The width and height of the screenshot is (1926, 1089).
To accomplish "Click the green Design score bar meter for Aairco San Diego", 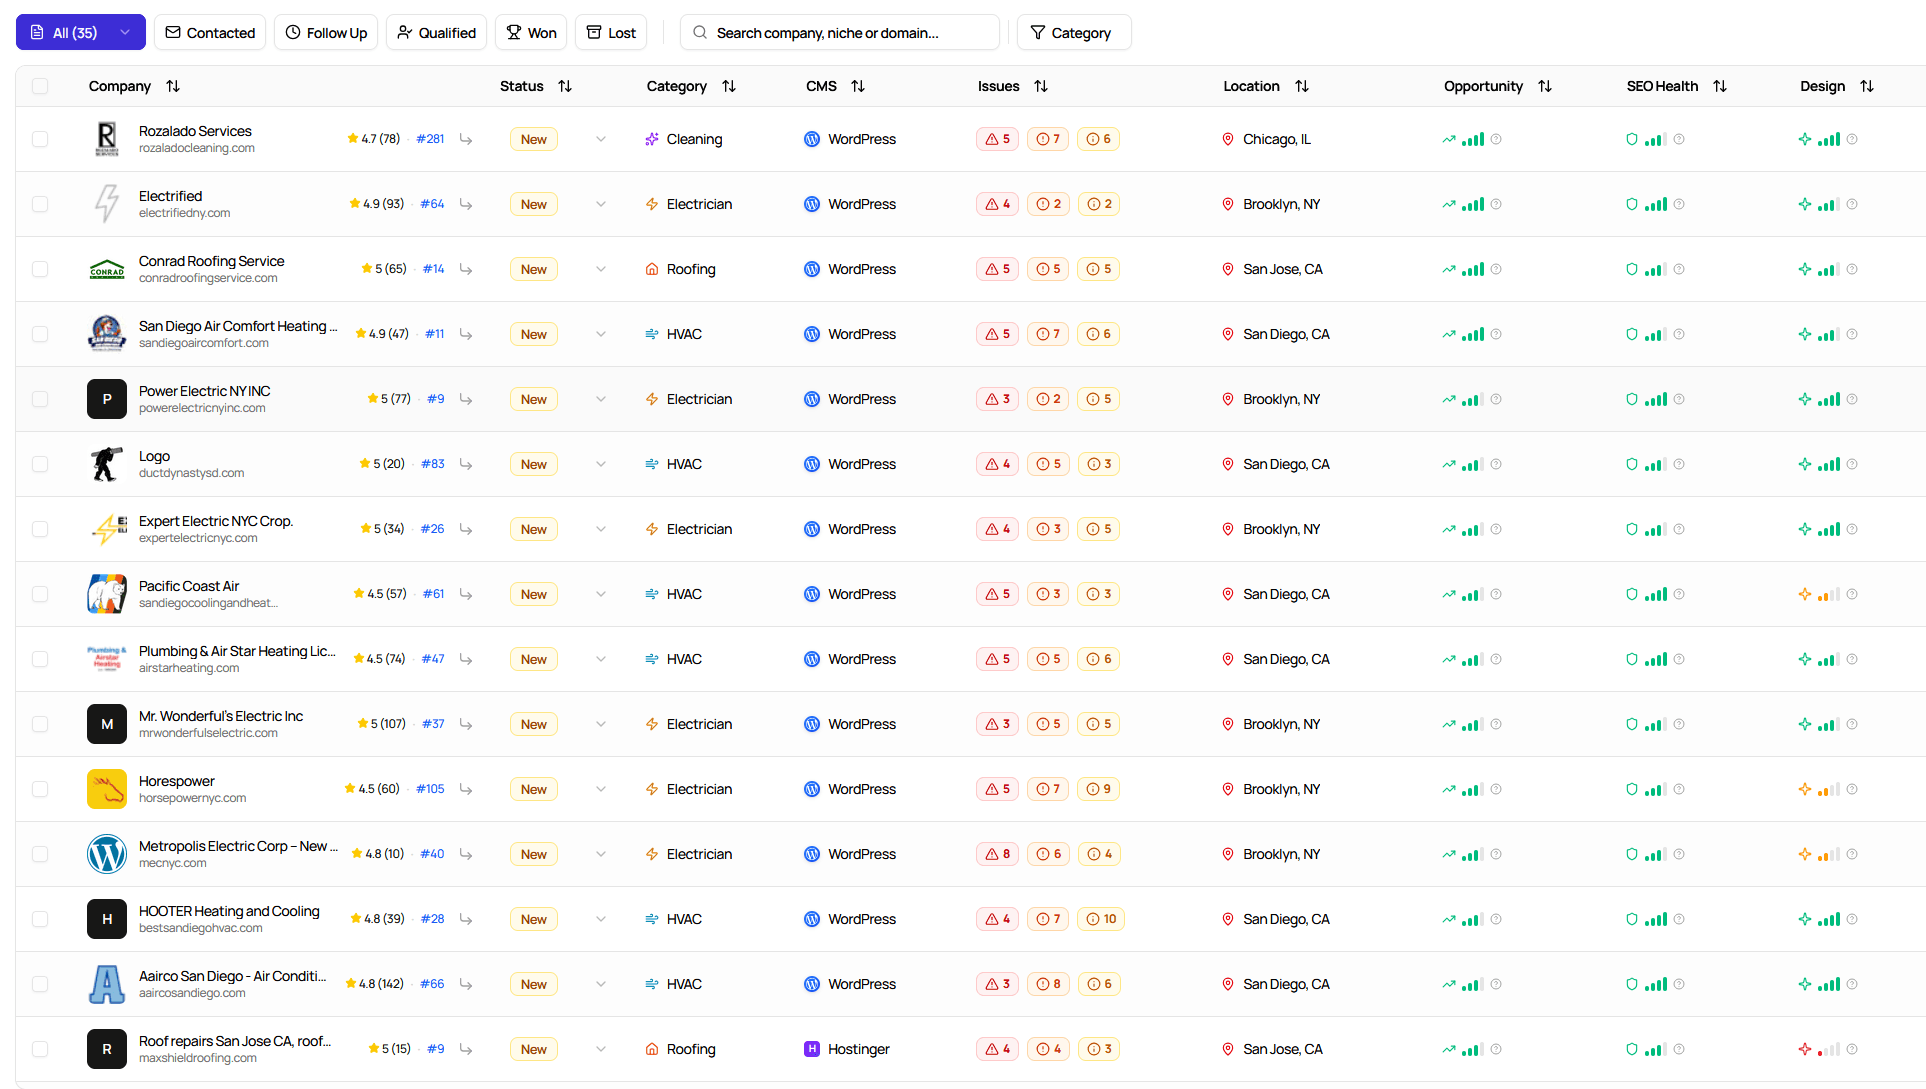I will (1829, 983).
